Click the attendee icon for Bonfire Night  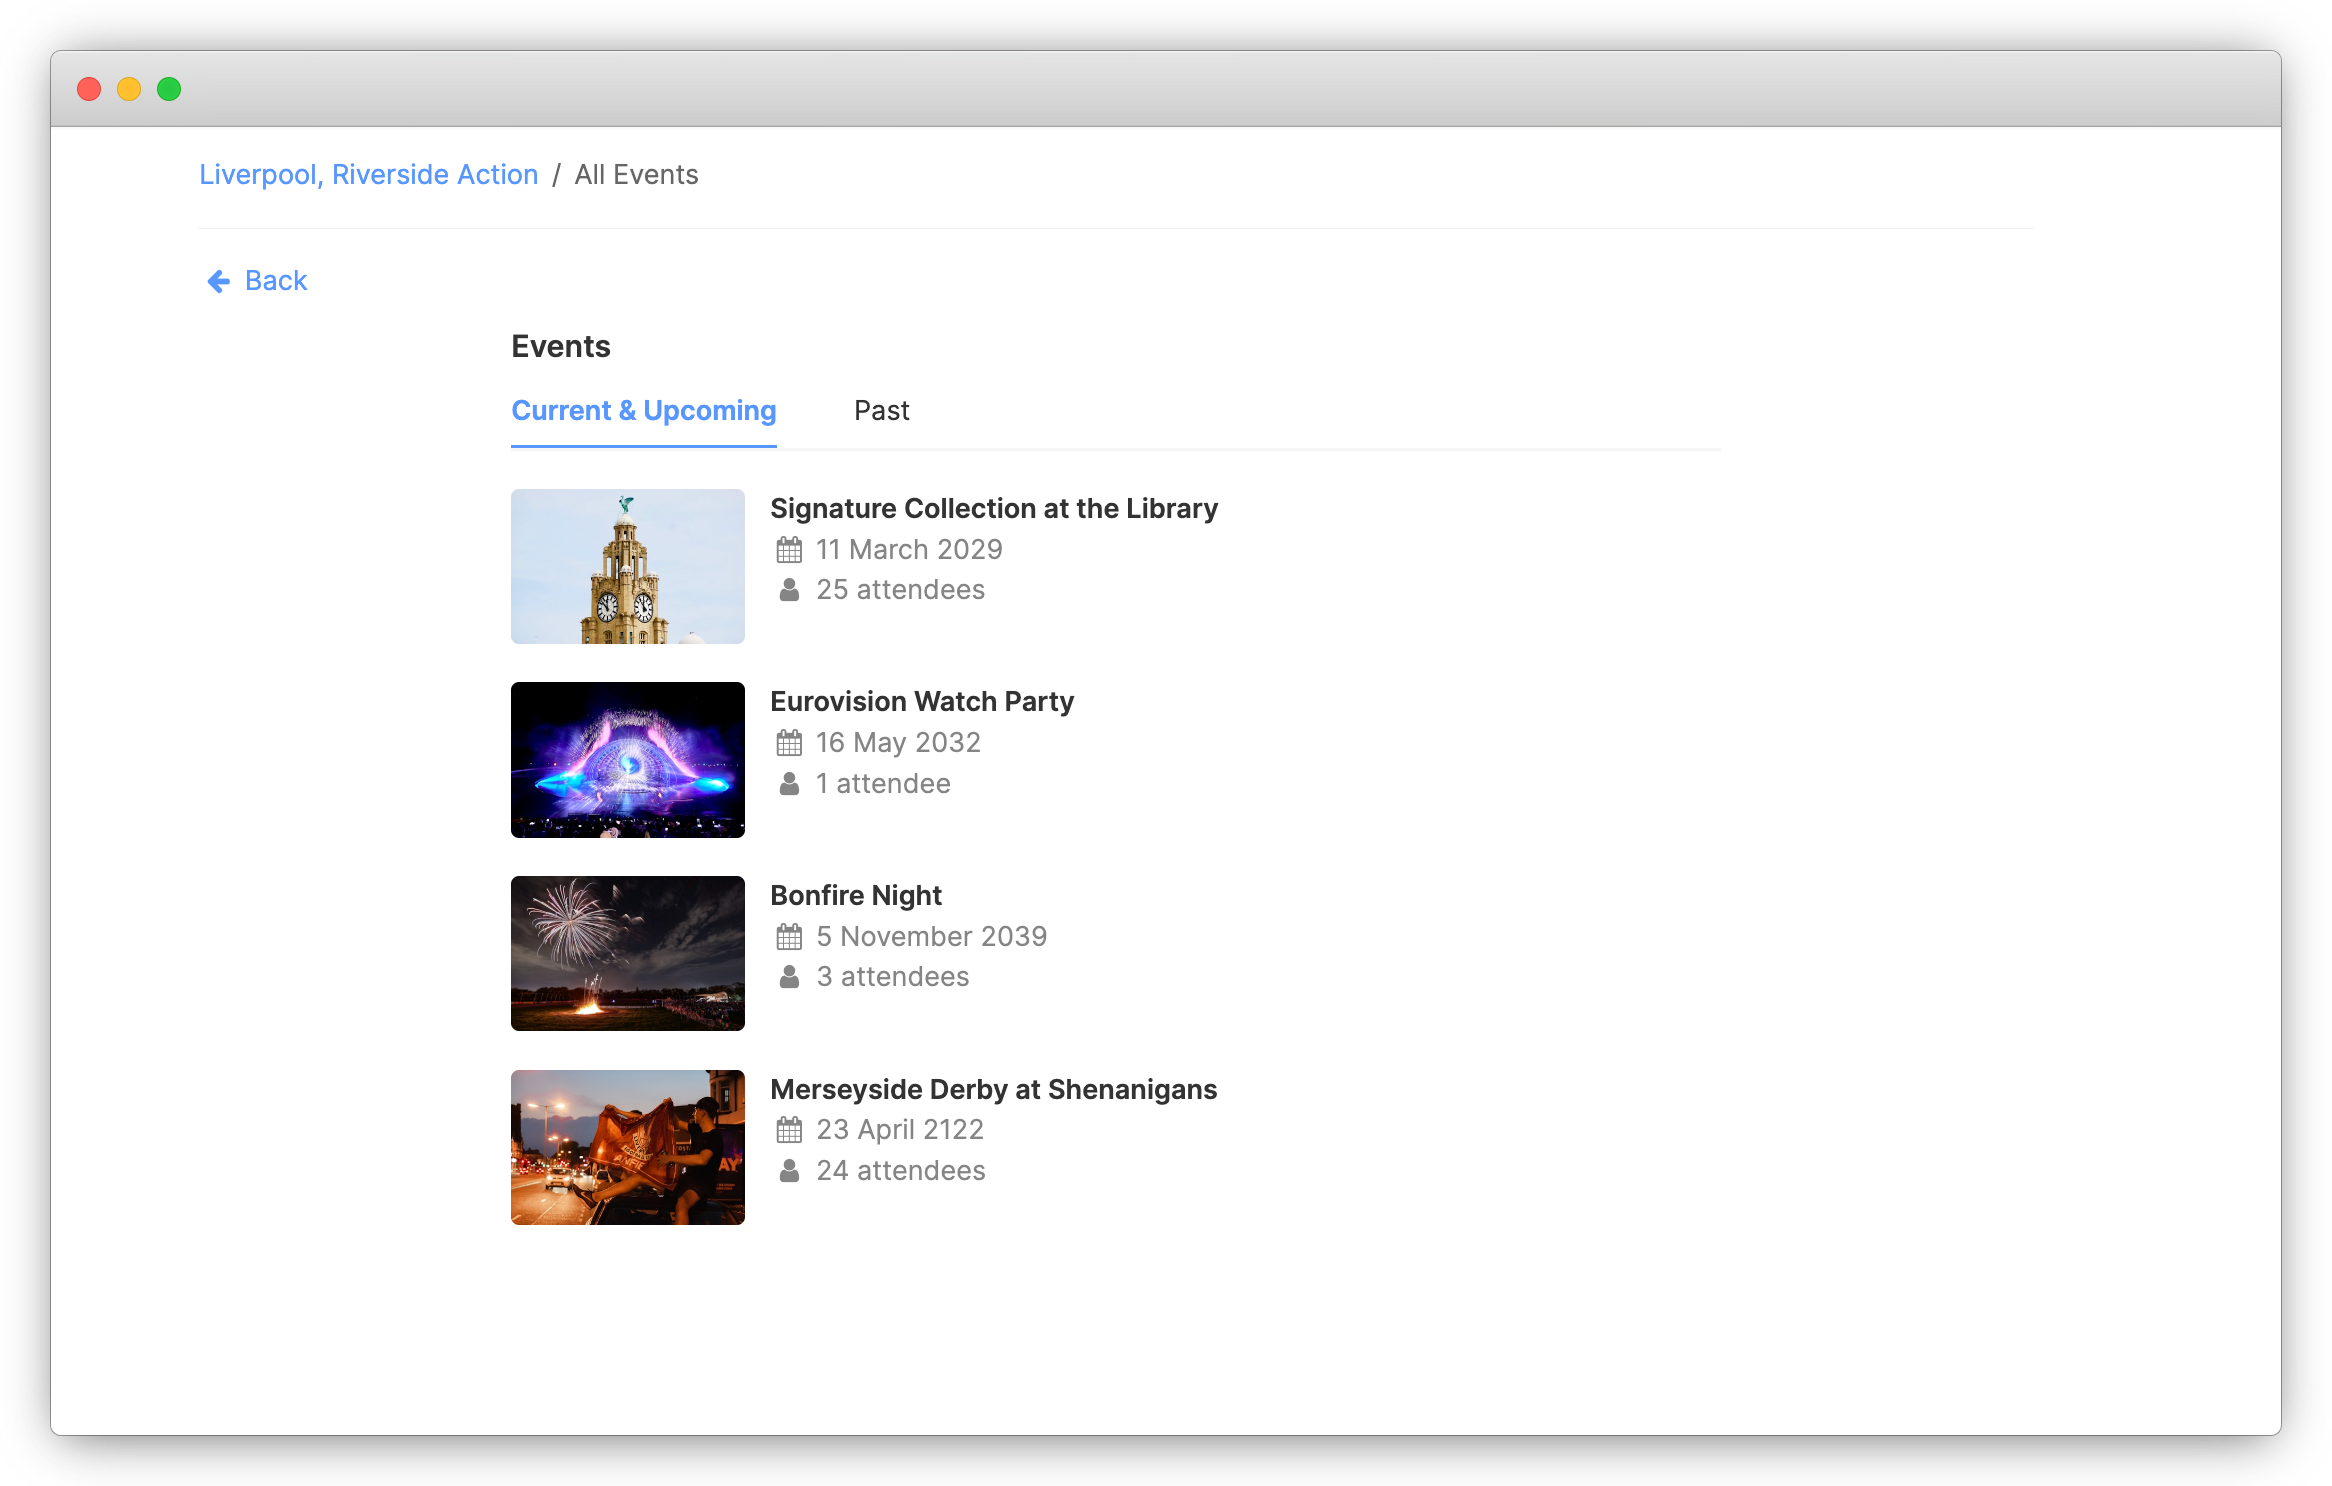click(789, 977)
